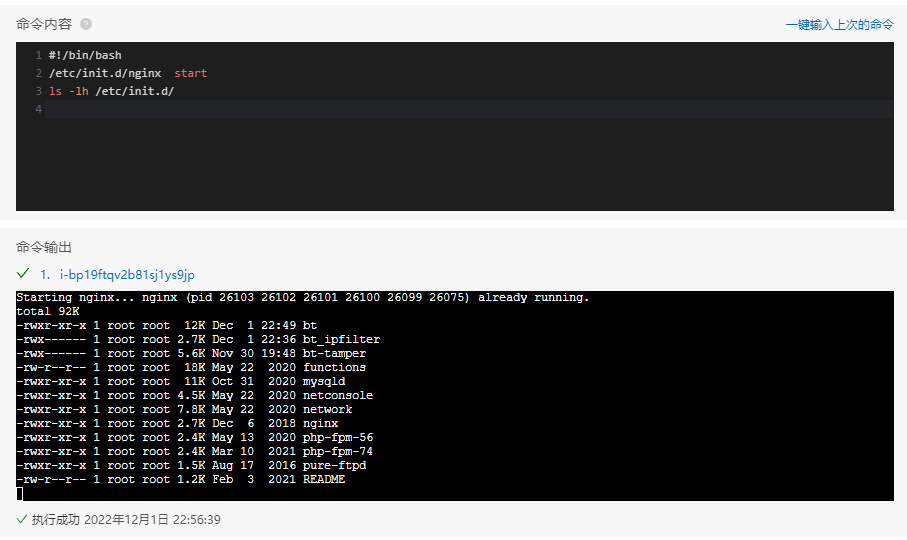Screen dimensions: 907x540
Task: Click line number 3 in editor gutter
Action: click(39, 91)
